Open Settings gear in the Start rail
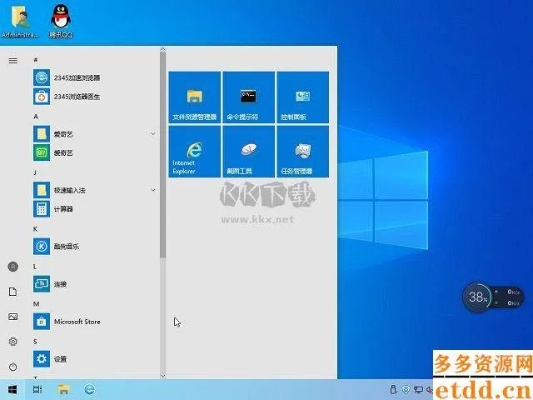The width and height of the screenshot is (533, 400). pos(13,342)
